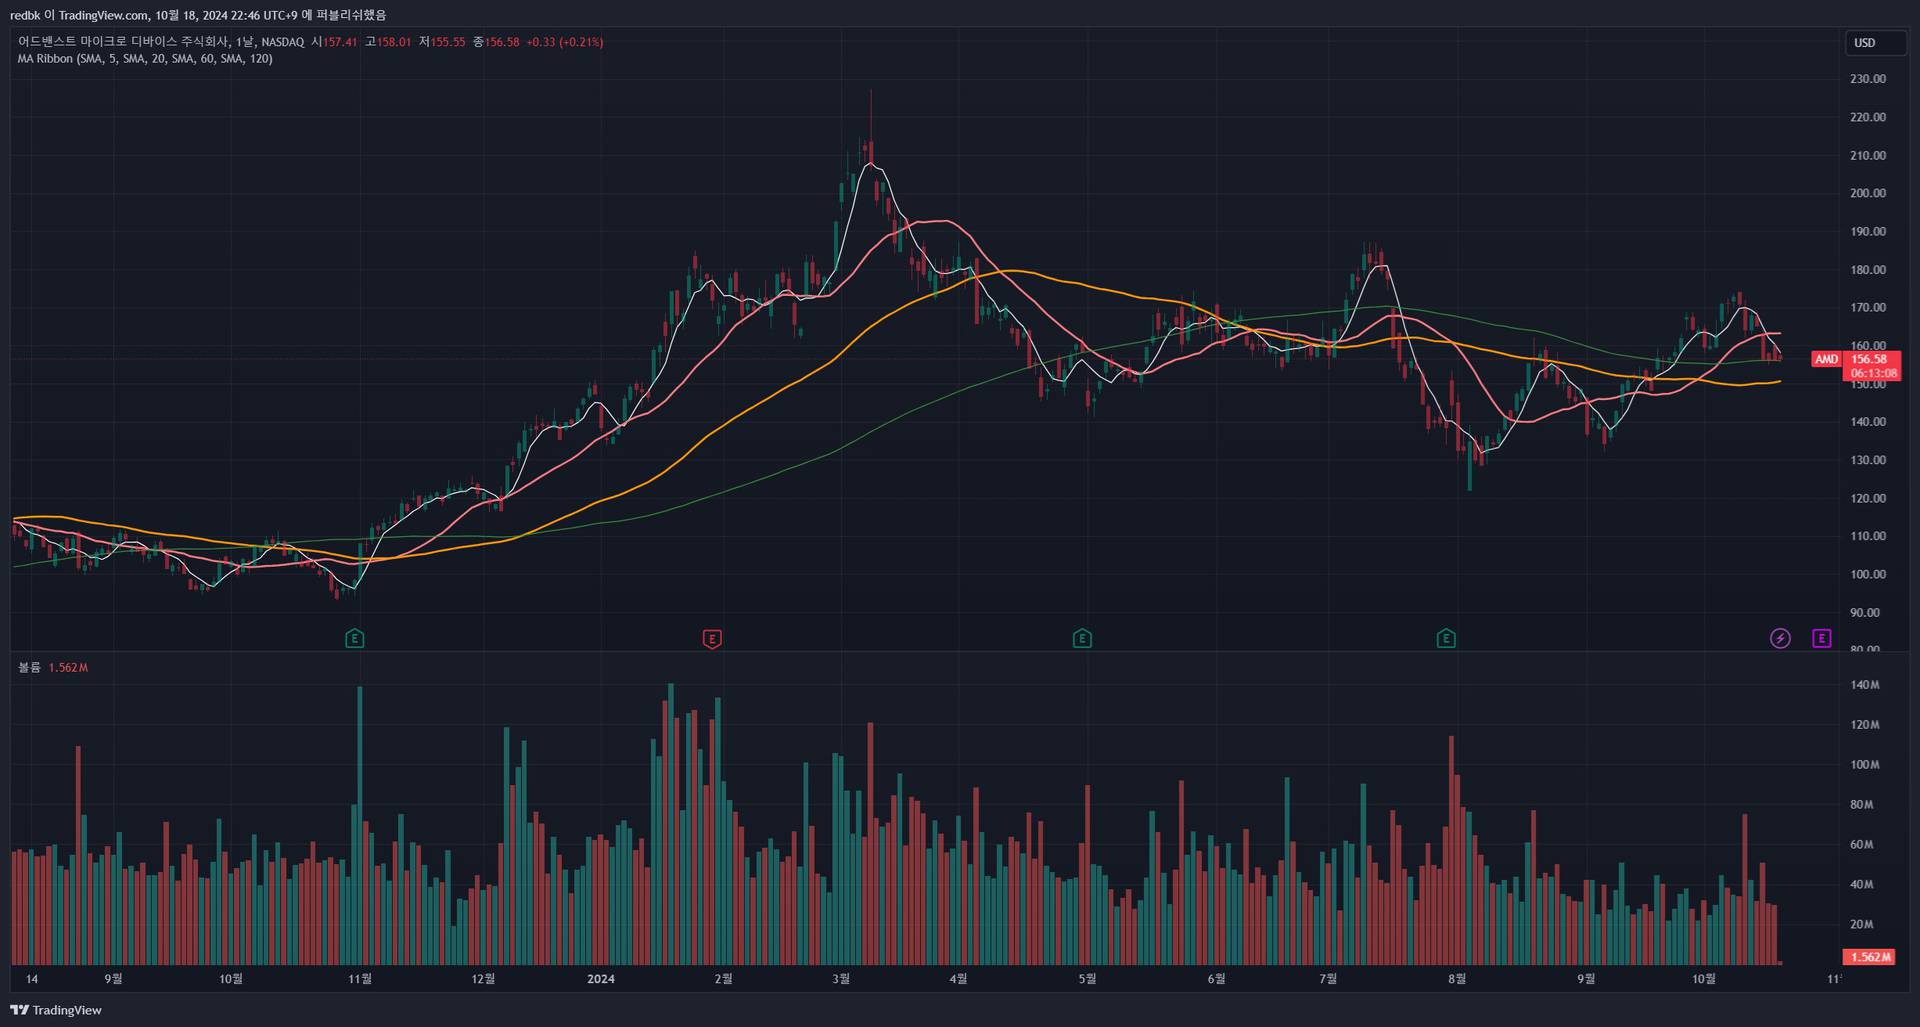The image size is (1920, 1027).
Task: Click the 2024 label on time axis
Action: (x=600, y=979)
